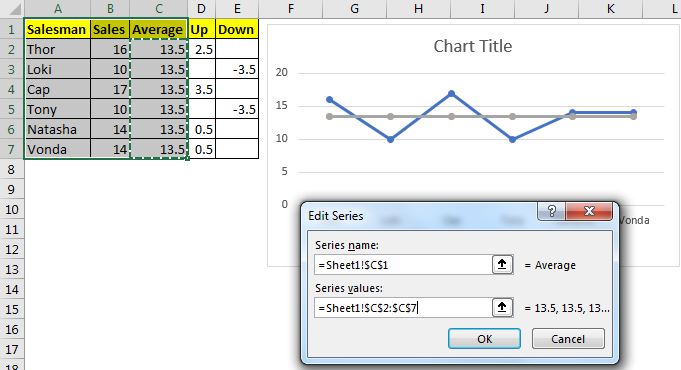The height and width of the screenshot is (370, 681).
Task: Cancel the Edit Series dialog
Action: (x=568, y=338)
